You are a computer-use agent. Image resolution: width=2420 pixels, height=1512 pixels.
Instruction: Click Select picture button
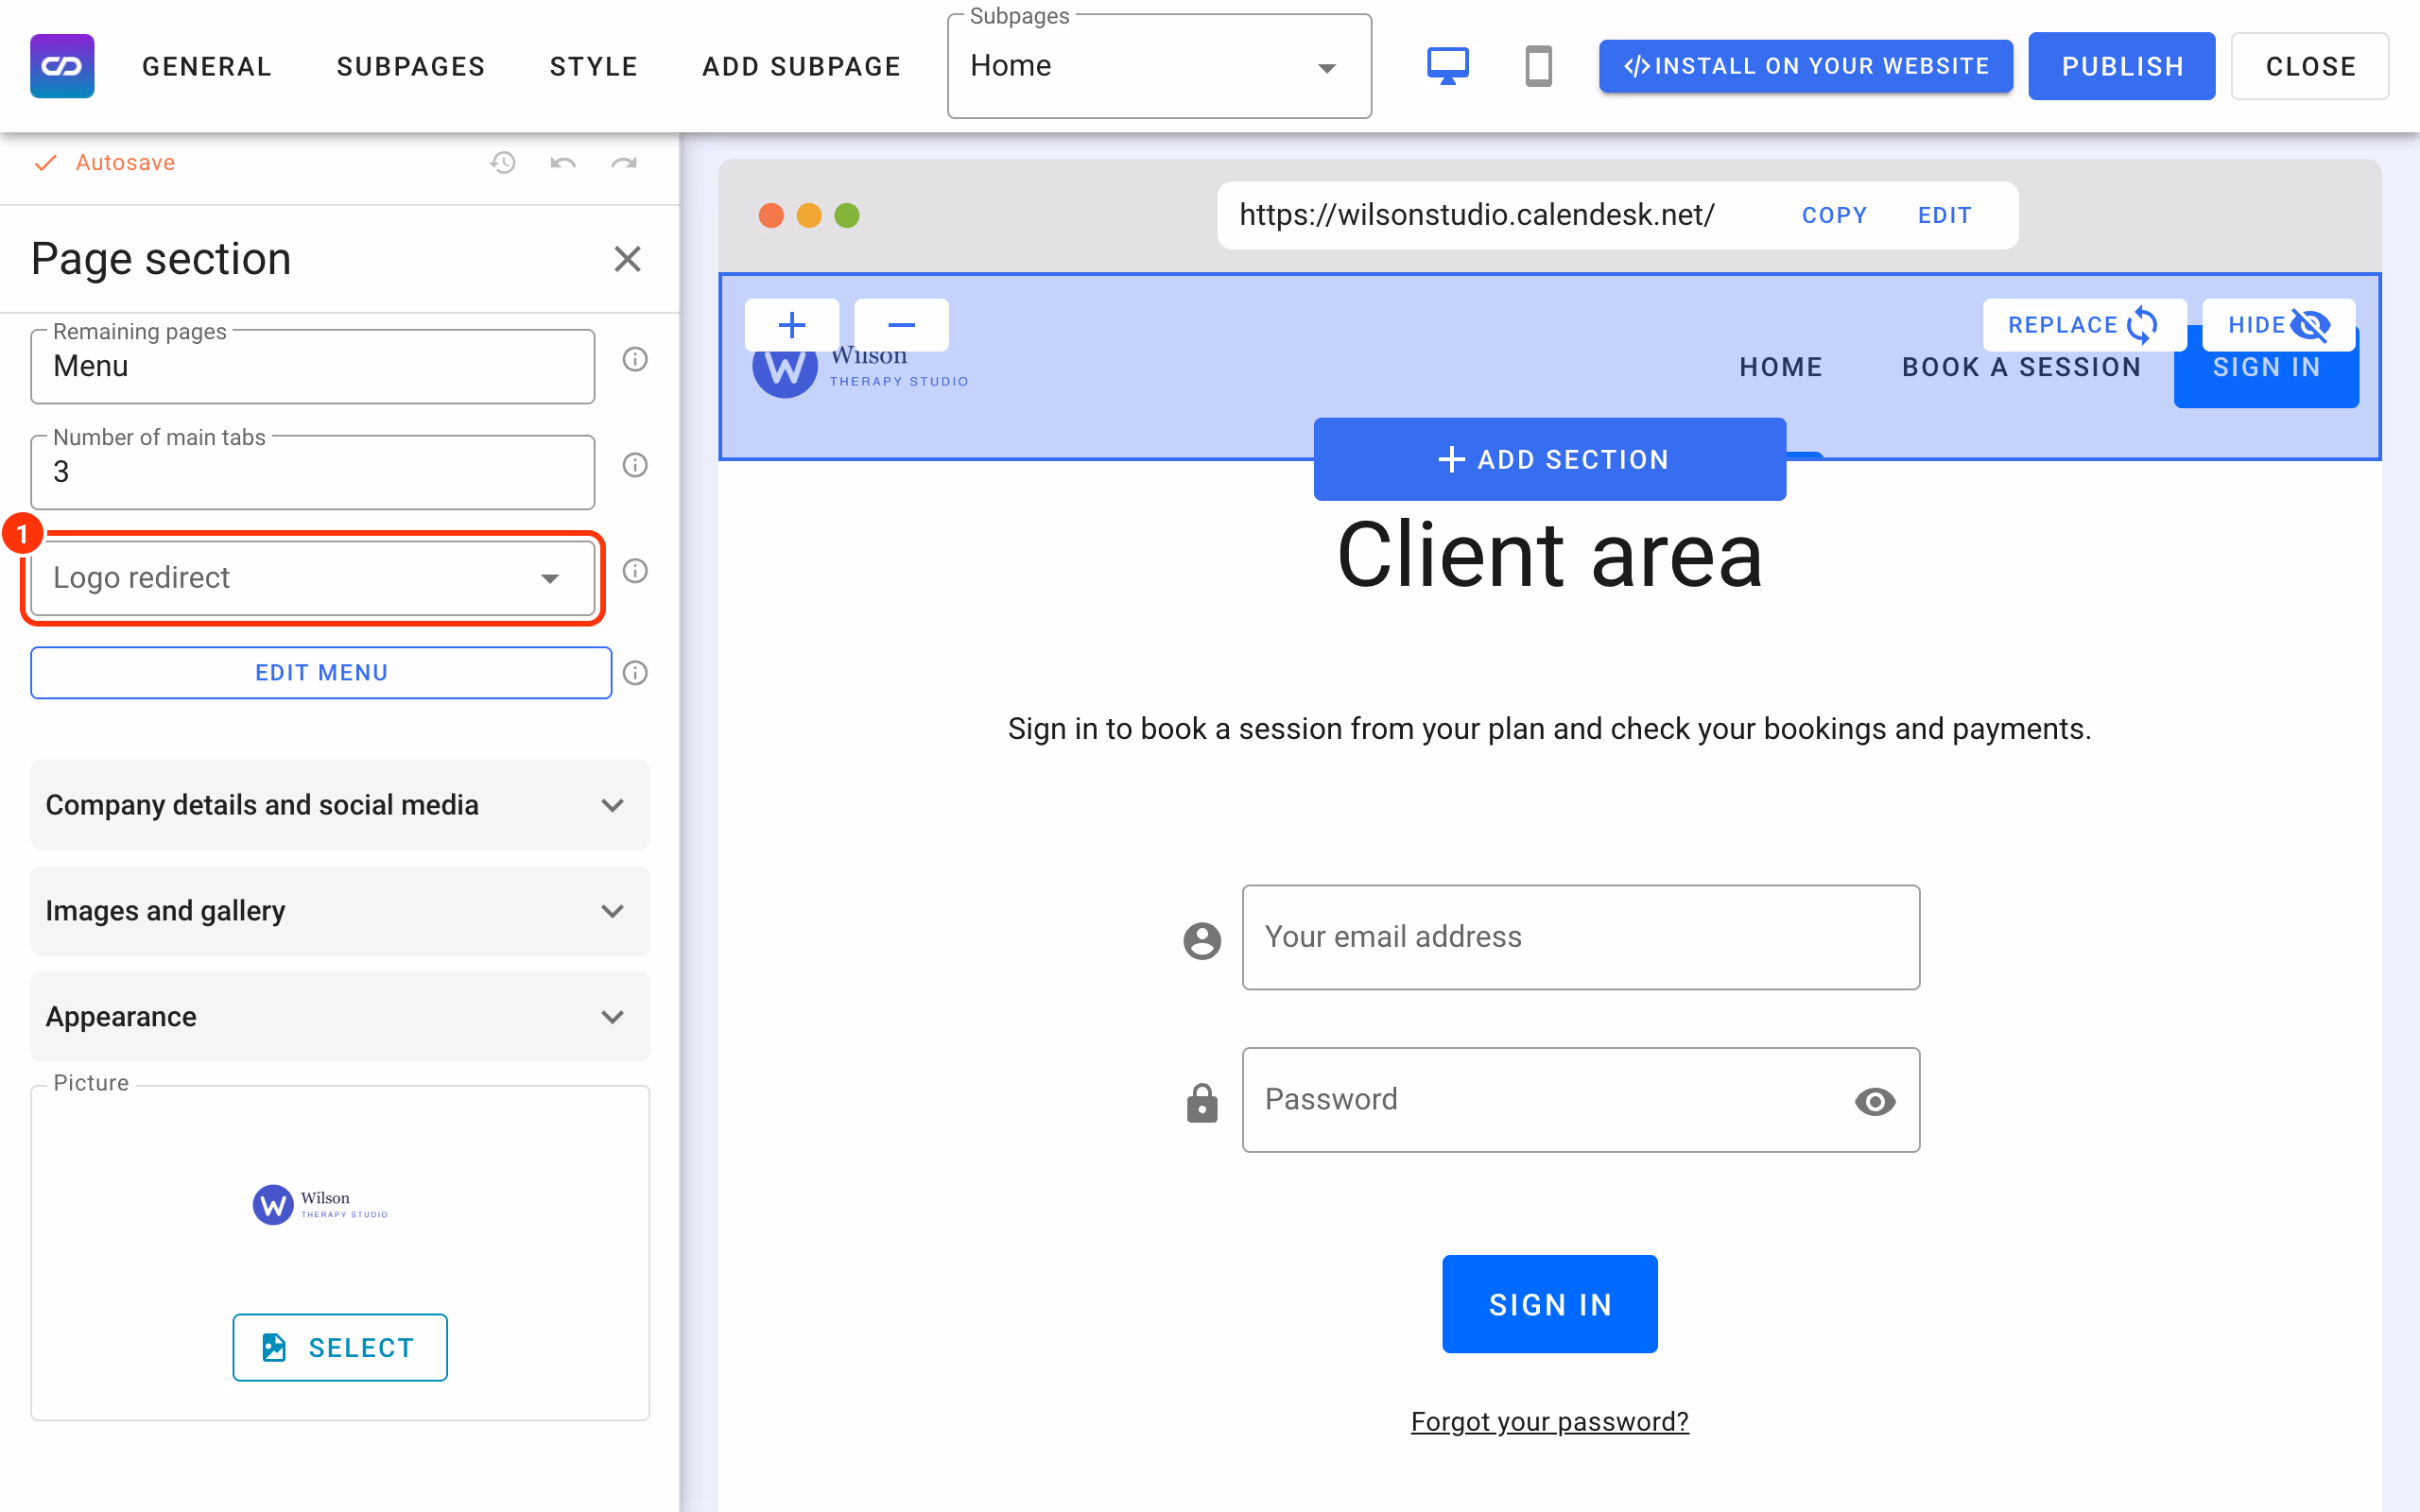coord(340,1347)
